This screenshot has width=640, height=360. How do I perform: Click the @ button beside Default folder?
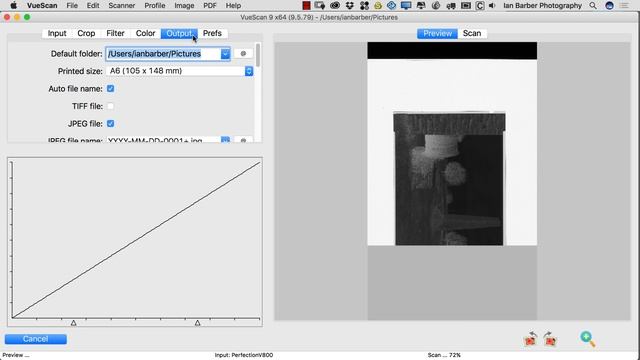point(243,53)
